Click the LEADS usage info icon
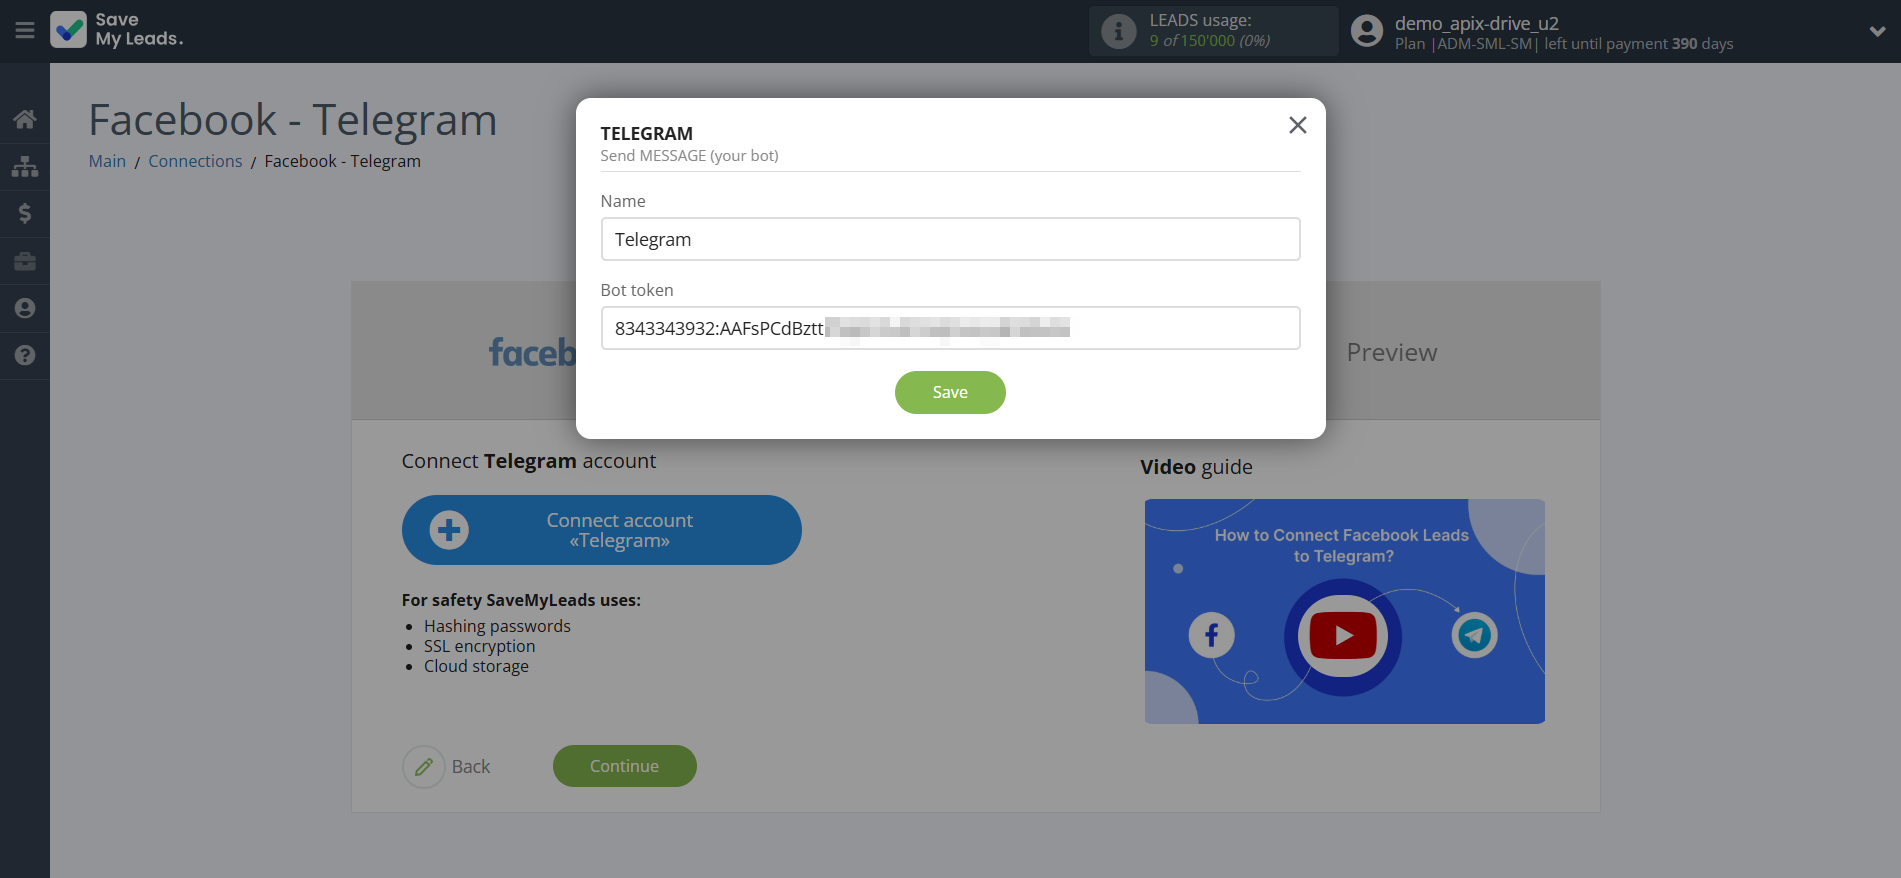The width and height of the screenshot is (1901, 878). tap(1118, 31)
